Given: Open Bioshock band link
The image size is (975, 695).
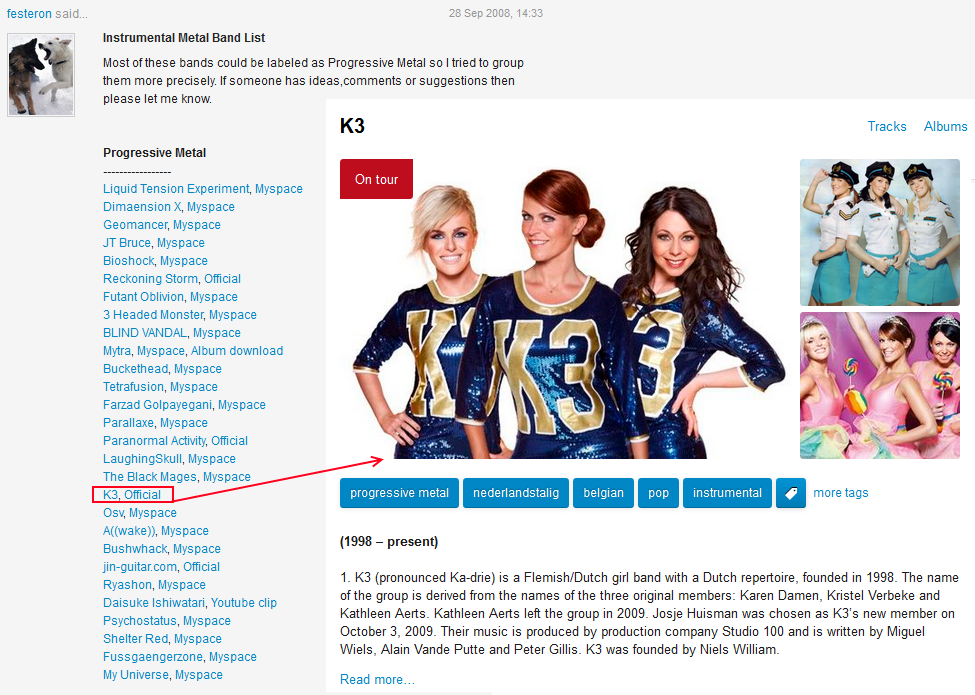Looking at the screenshot, I should pyautogui.click(x=129, y=260).
